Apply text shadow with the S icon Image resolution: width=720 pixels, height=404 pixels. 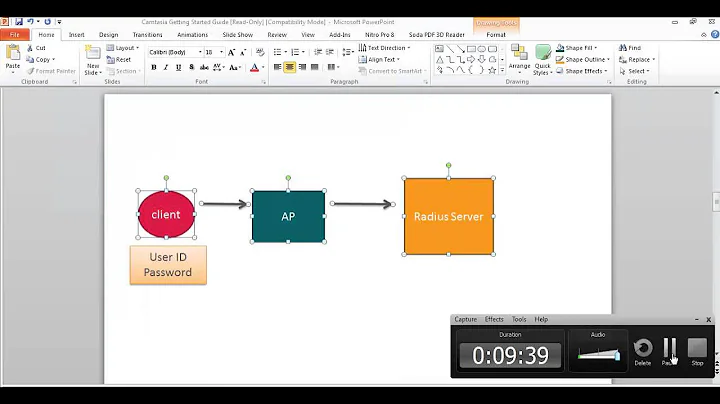[x=191, y=67]
